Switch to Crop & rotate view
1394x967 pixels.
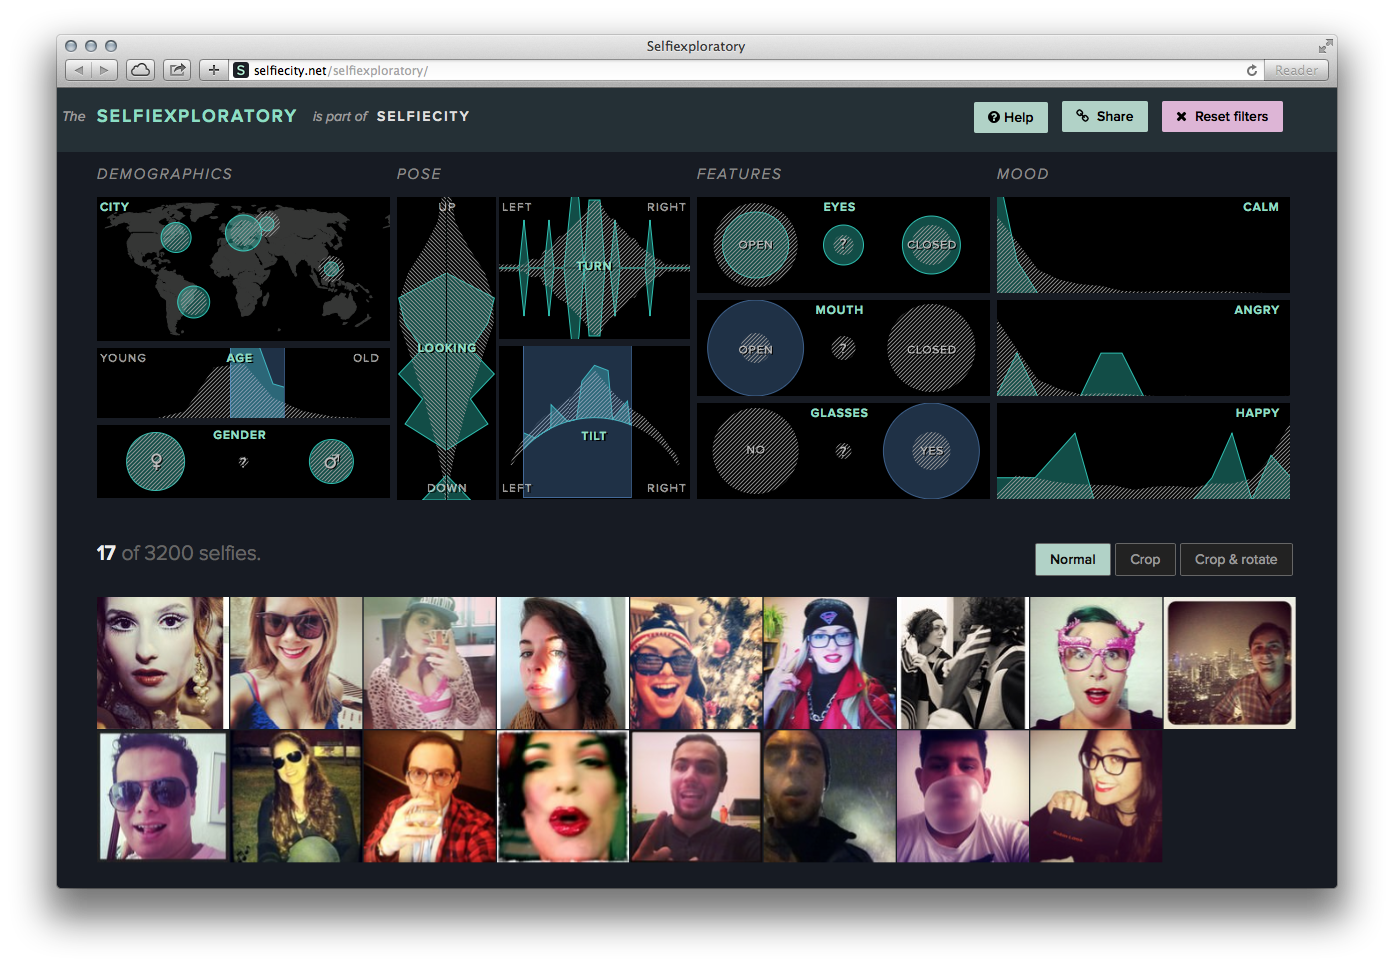click(1236, 559)
